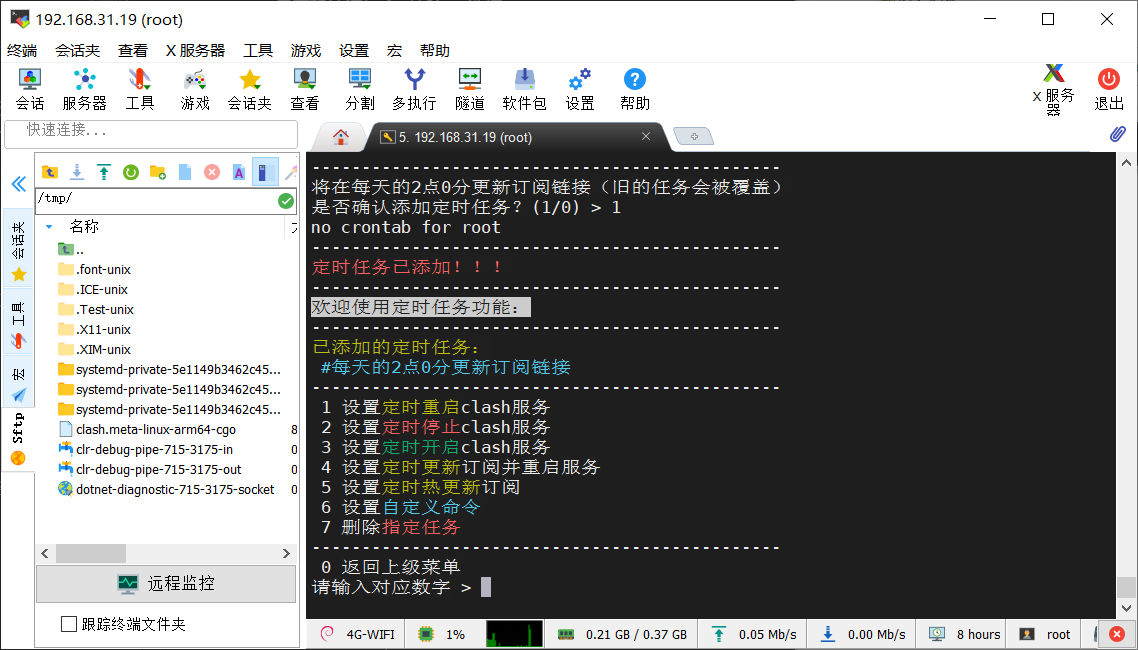Click the CPU 1% status indicator
This screenshot has width=1138, height=650.
[443, 635]
